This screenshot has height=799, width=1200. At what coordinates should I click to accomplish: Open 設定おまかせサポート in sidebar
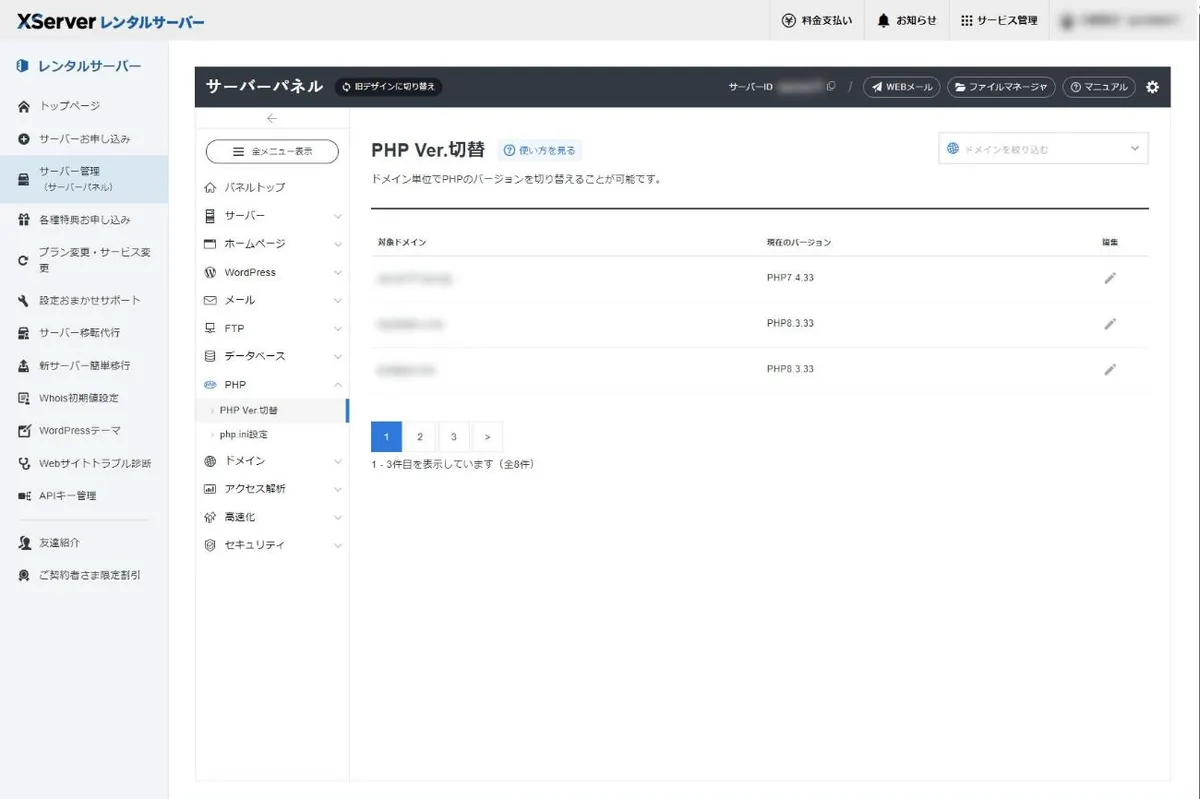pyautogui.click(x=84, y=300)
